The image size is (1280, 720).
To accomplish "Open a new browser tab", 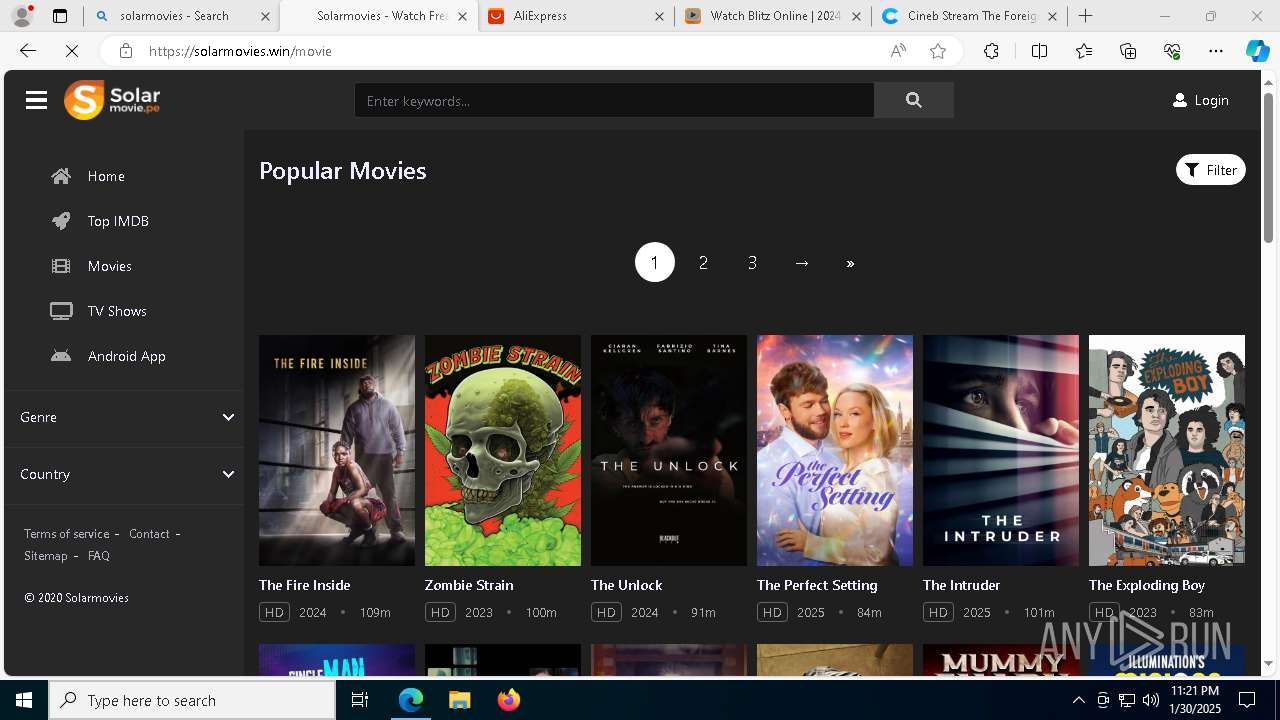I will pyautogui.click(x=1085, y=16).
